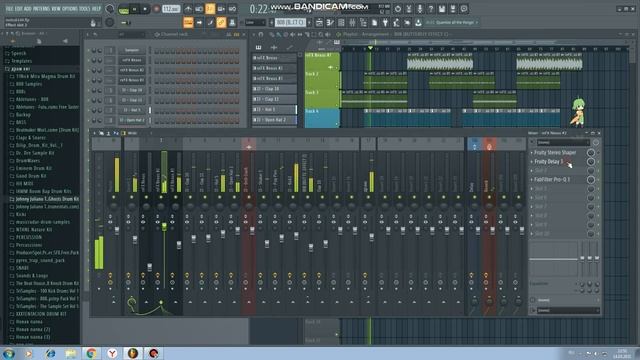Open mixer preset dropdown above effect slots
Screen dimensions: 640x360
pos(563,142)
